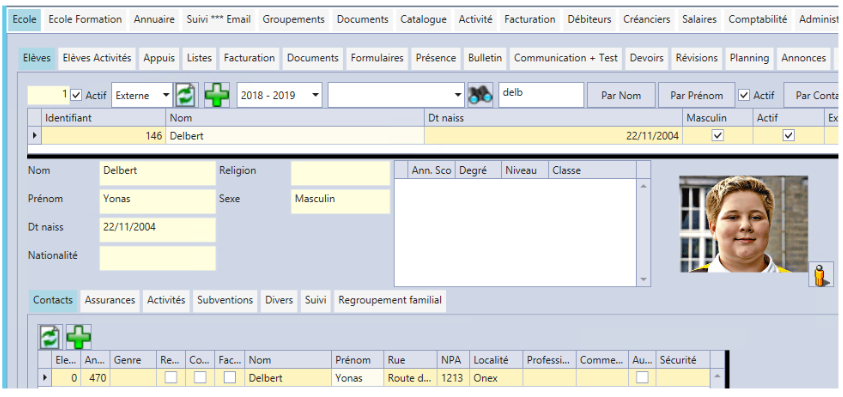This screenshot has height=397, width=843.
Task: Go to the Groupements tab
Action: pyautogui.click(x=294, y=19)
